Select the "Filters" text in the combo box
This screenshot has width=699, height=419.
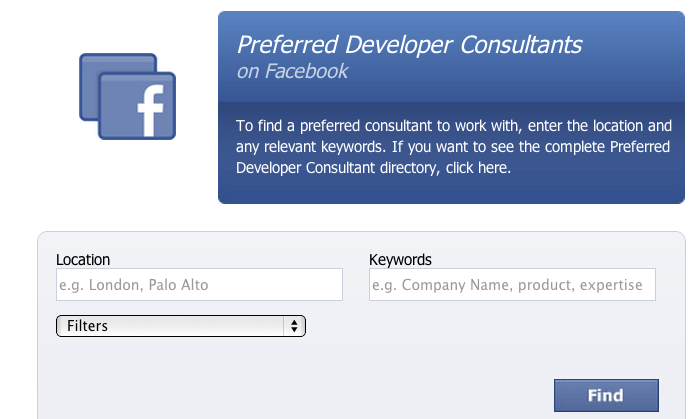pyautogui.click(x=87, y=326)
